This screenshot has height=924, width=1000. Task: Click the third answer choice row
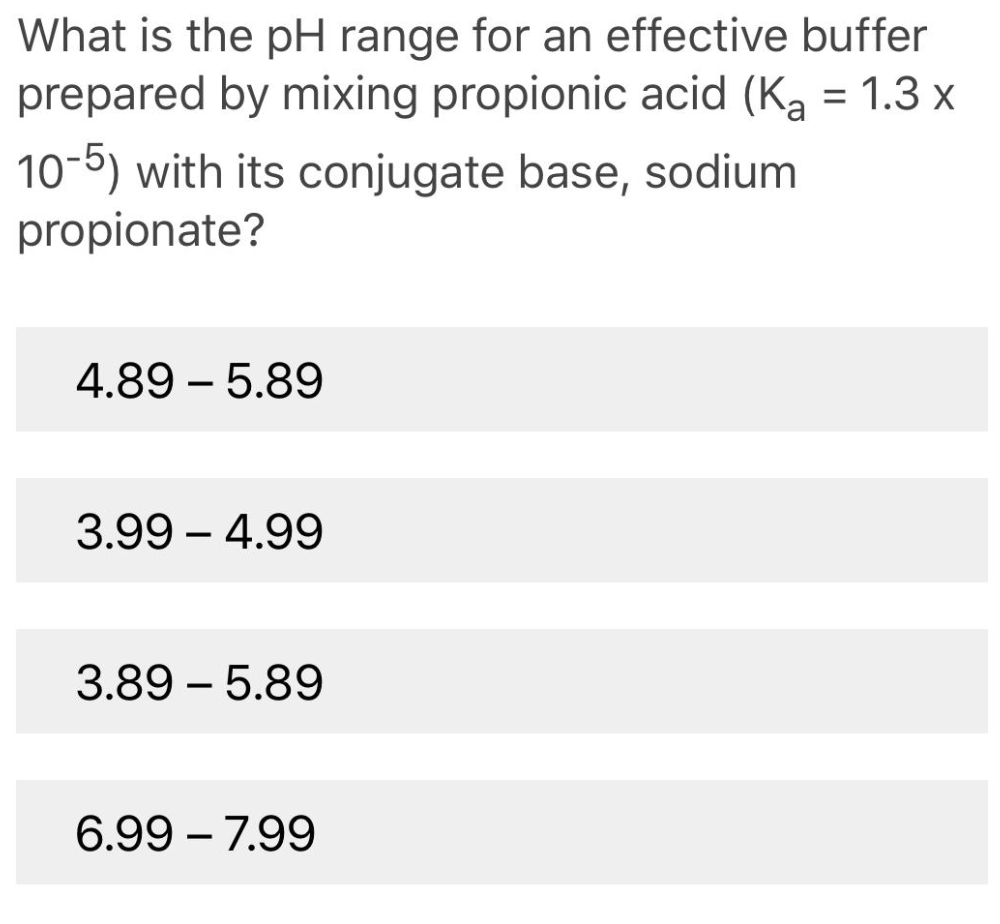500,680
